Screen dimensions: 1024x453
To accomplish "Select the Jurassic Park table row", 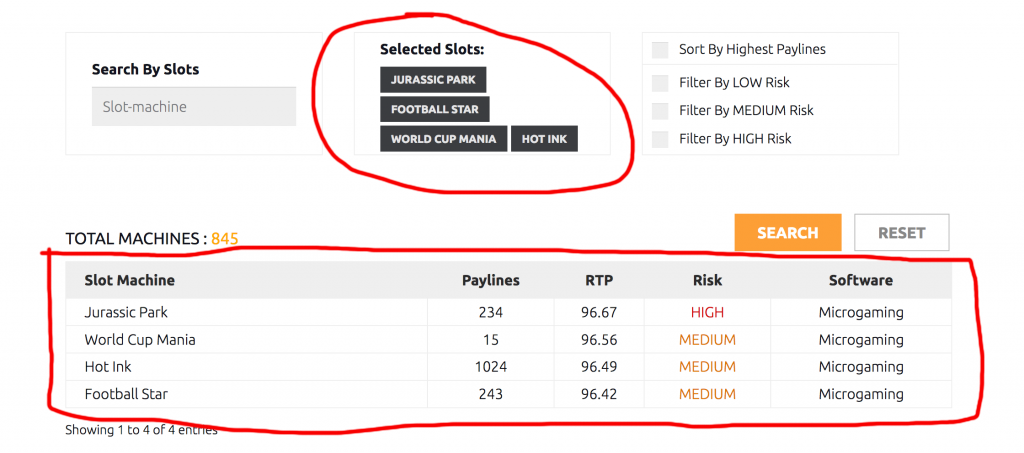I will pyautogui.click(x=508, y=312).
